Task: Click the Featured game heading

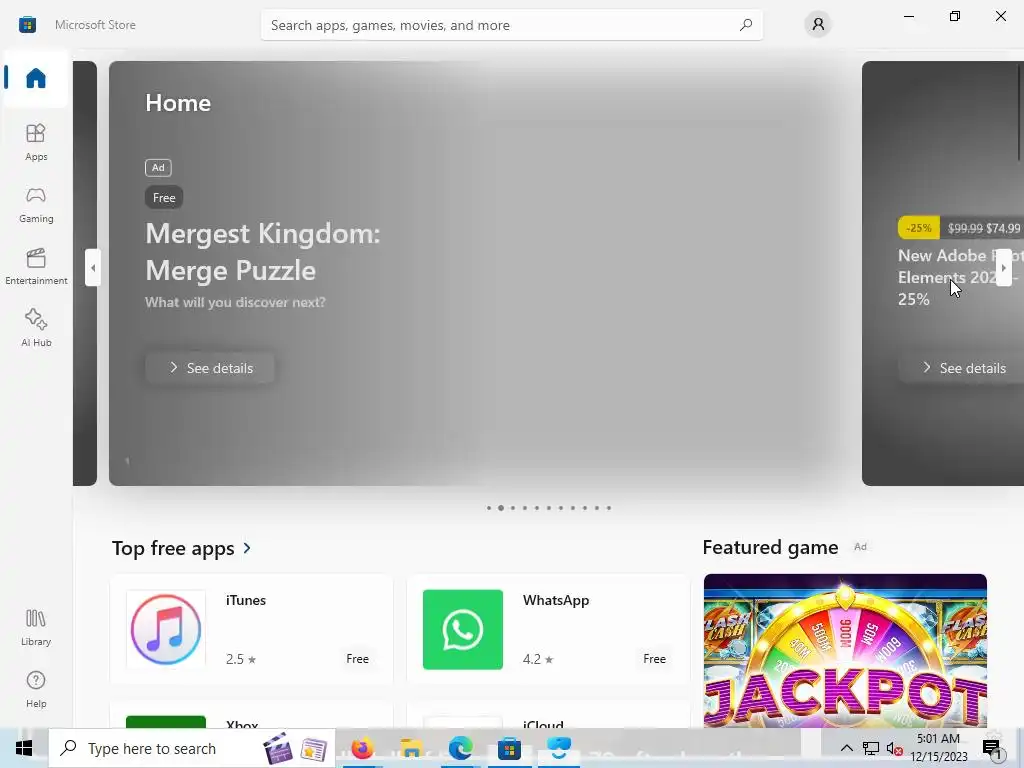Action: (770, 547)
